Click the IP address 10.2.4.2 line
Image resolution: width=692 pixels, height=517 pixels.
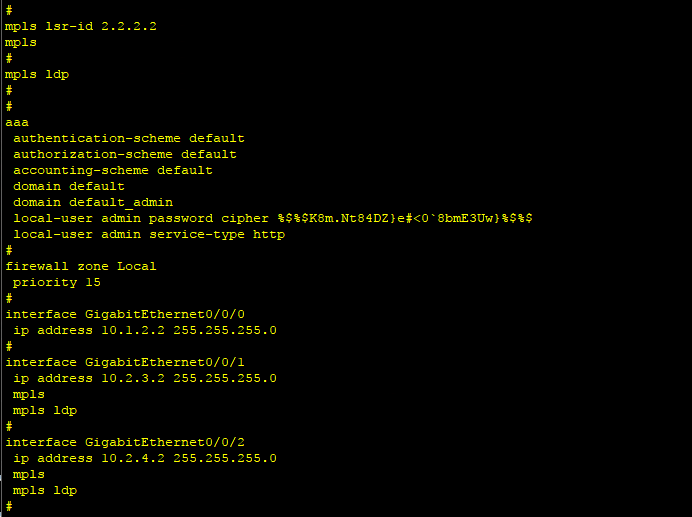click(145, 458)
